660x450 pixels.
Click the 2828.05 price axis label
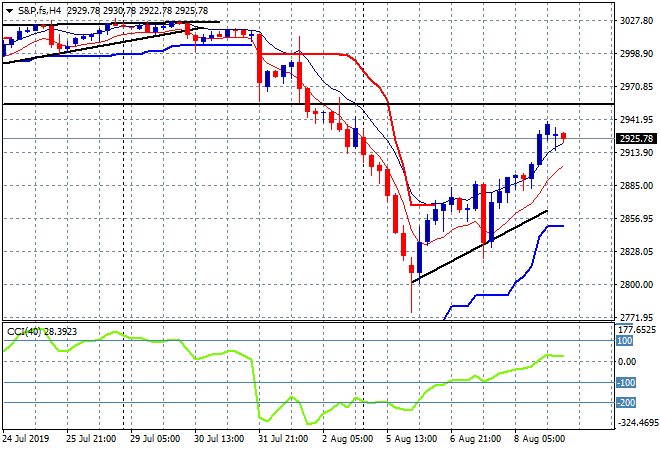(x=636, y=251)
